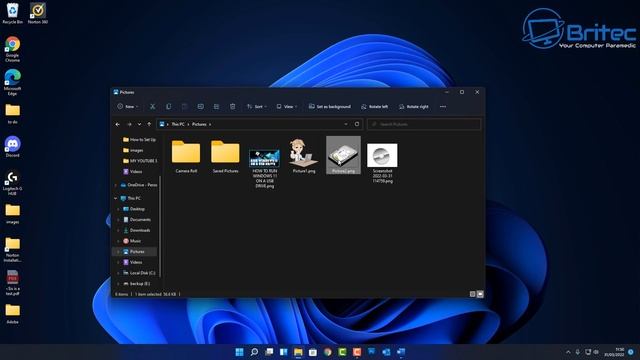
Task: Select Picture2.png hard drive thumbnail
Action: (x=343, y=155)
